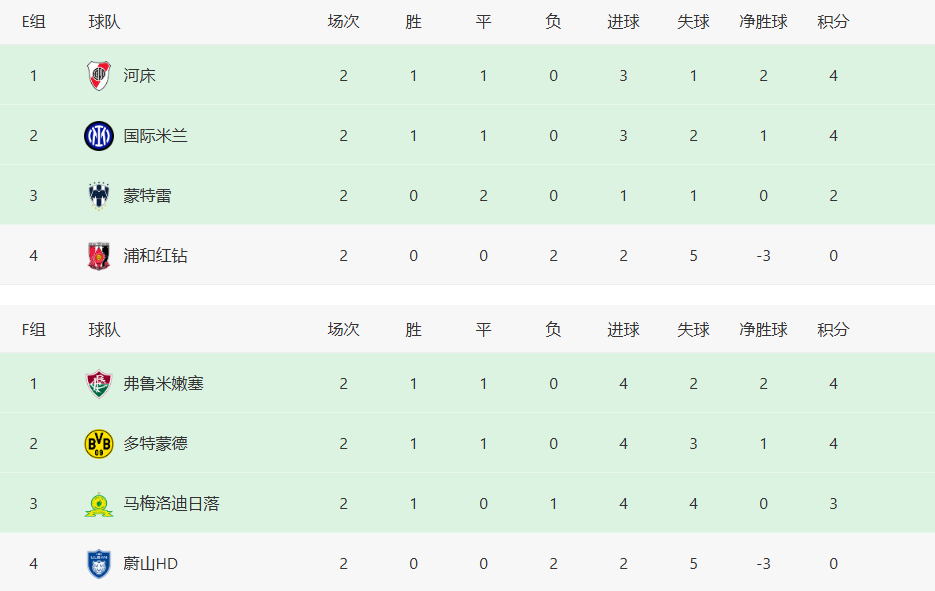Select the 场次 column header in Group F
Screen dimensions: 935x591
[x=343, y=330]
